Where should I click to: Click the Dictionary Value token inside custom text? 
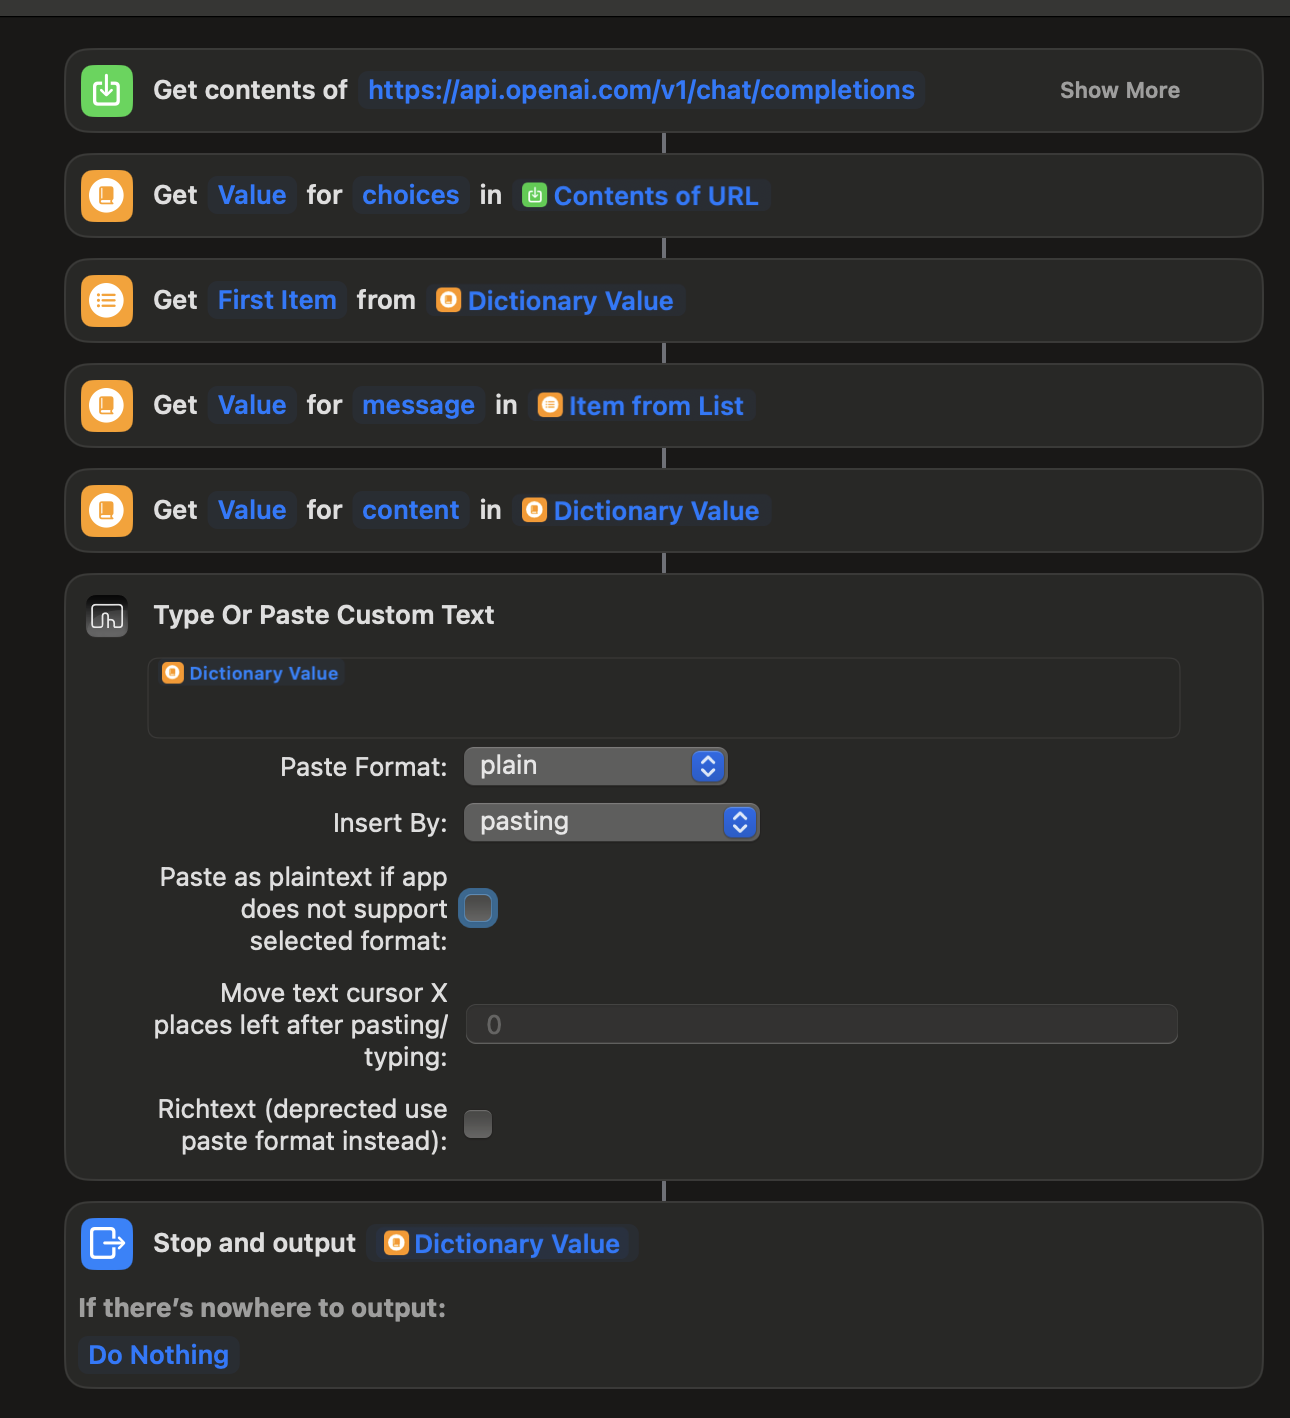click(x=250, y=673)
